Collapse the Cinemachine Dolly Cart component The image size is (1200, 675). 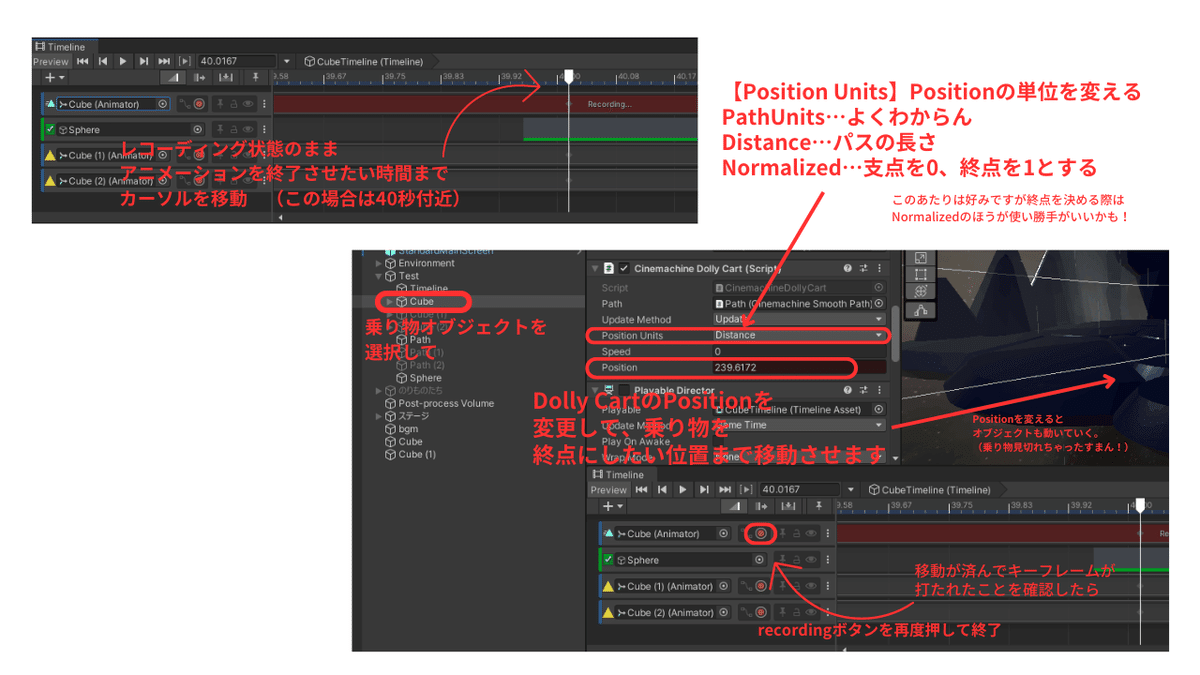[x=595, y=269]
